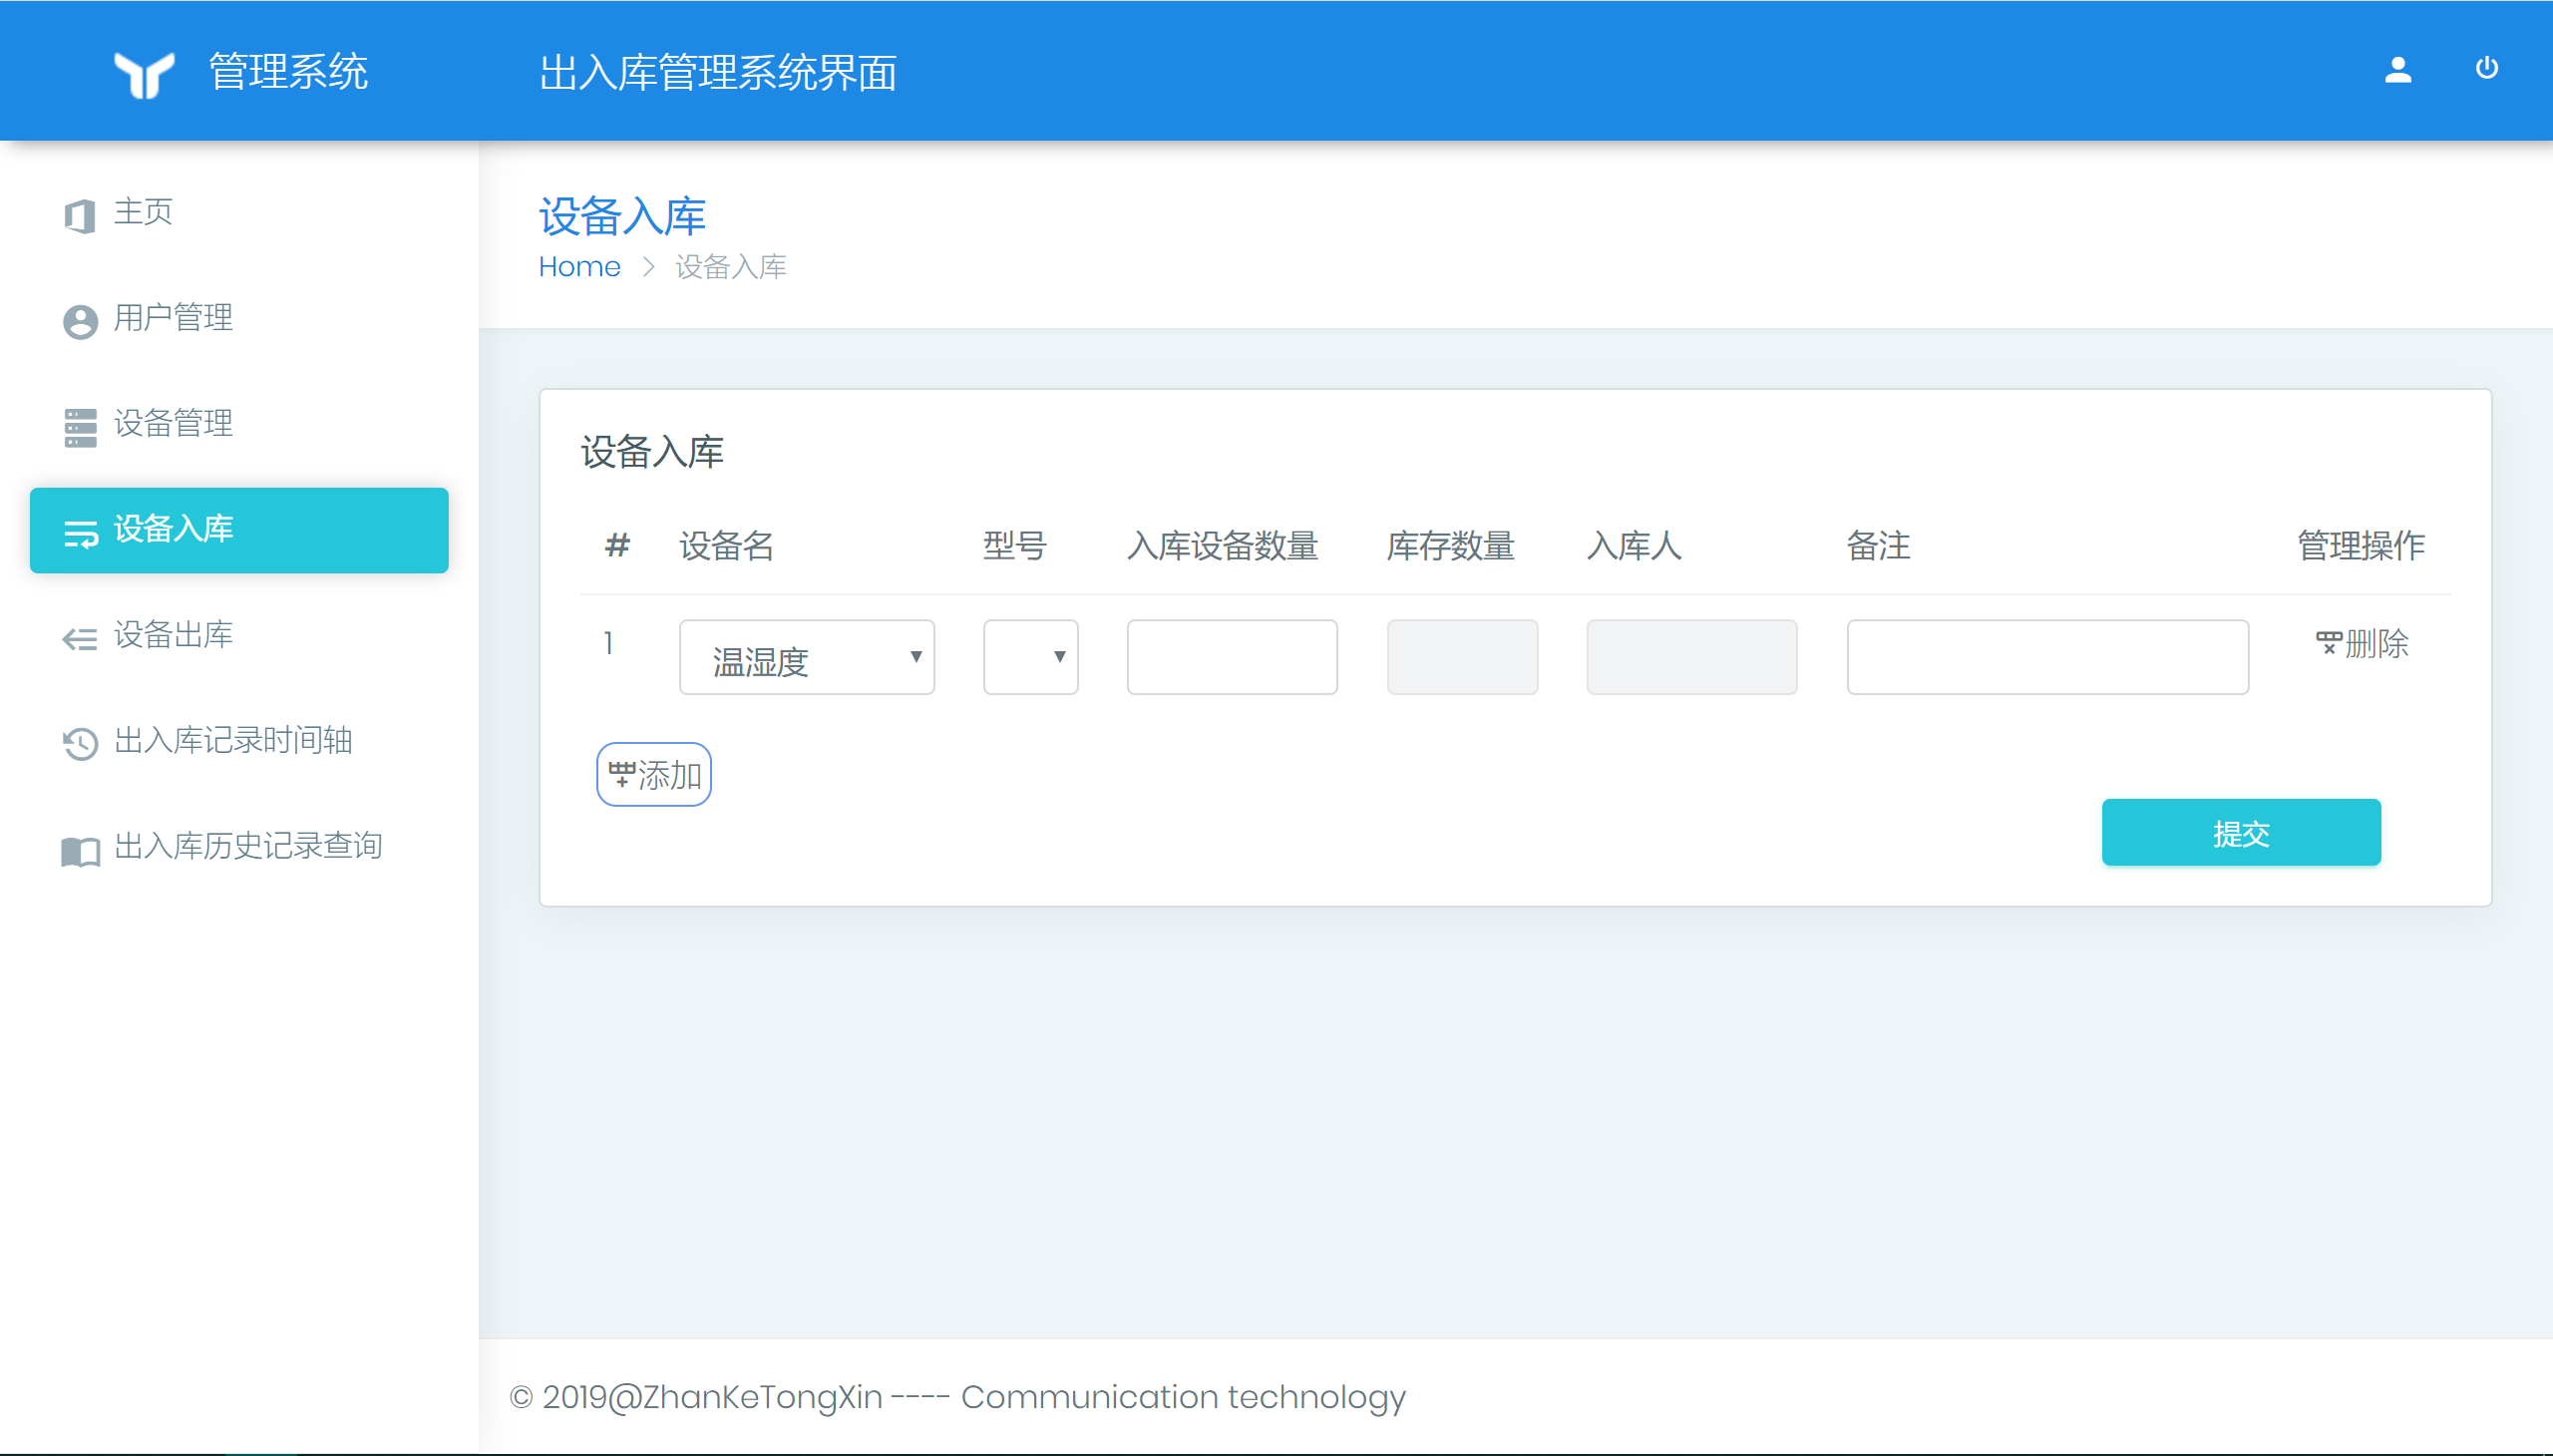
Task: Open 出入库历史记录查询 page
Action: (x=239, y=848)
